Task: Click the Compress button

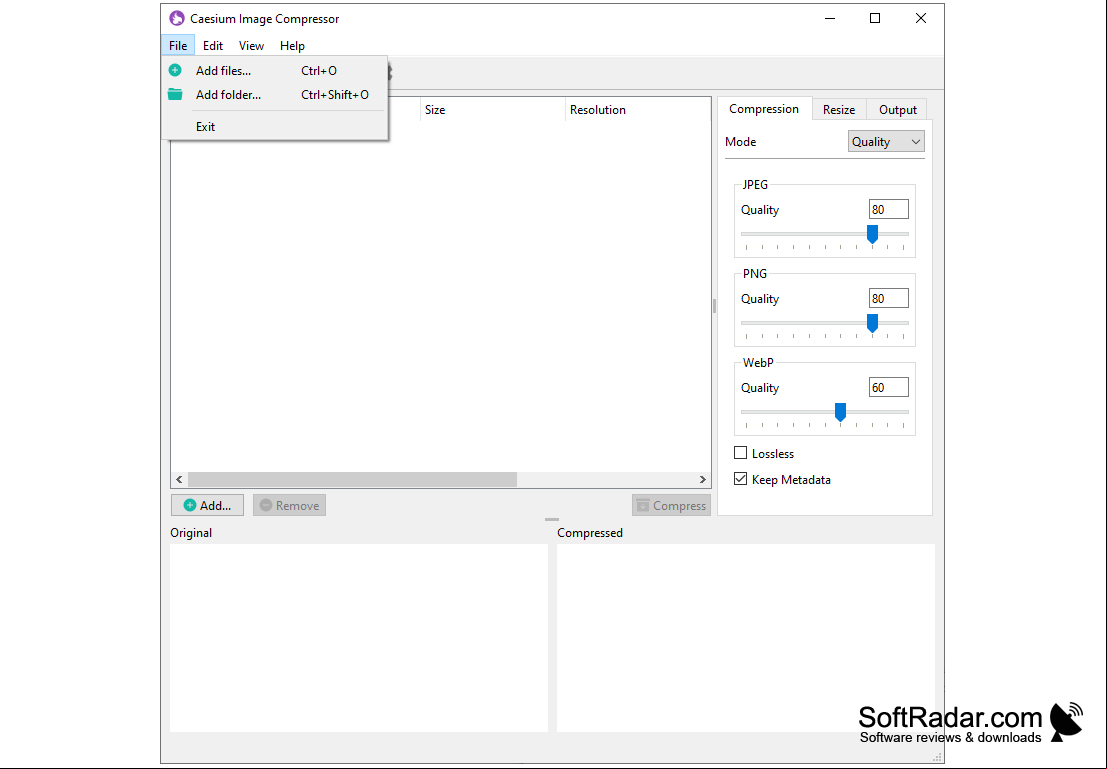Action: [671, 505]
